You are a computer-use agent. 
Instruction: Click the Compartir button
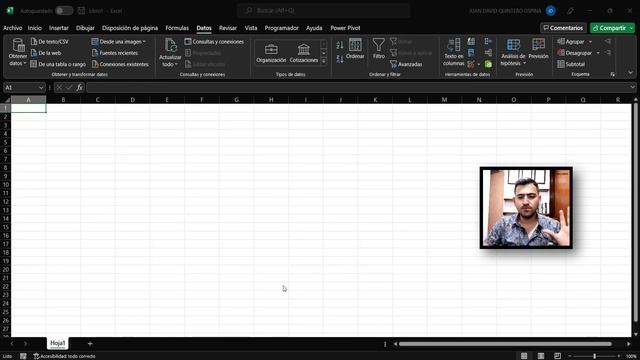pos(612,28)
